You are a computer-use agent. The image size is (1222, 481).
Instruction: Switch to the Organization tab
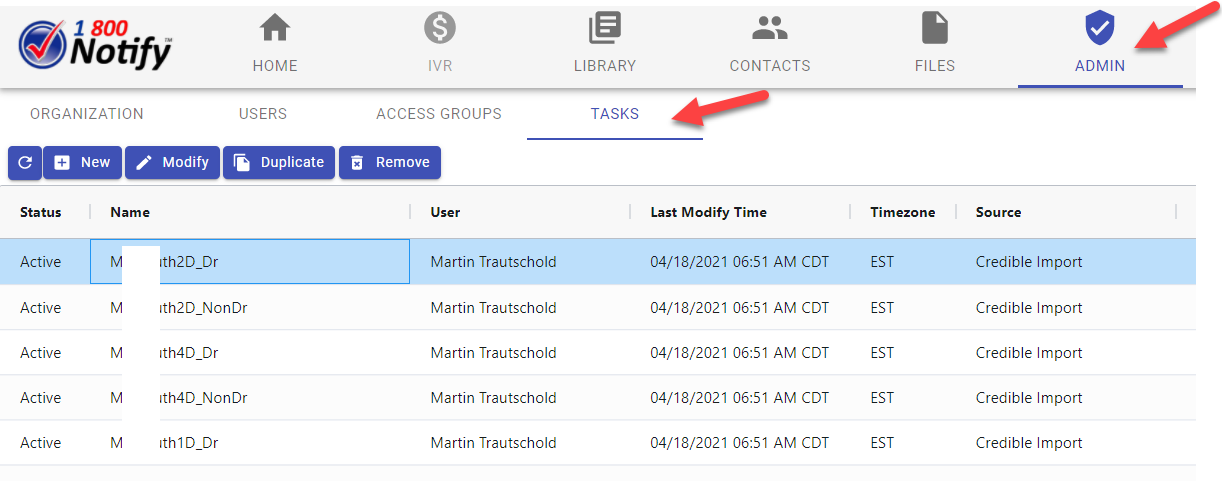pos(87,114)
